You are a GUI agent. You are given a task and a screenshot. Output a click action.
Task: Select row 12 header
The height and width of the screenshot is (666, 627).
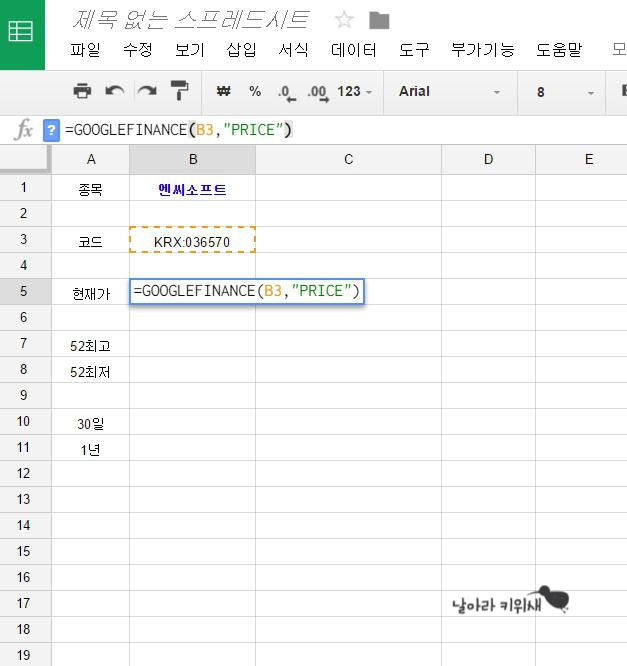24,474
